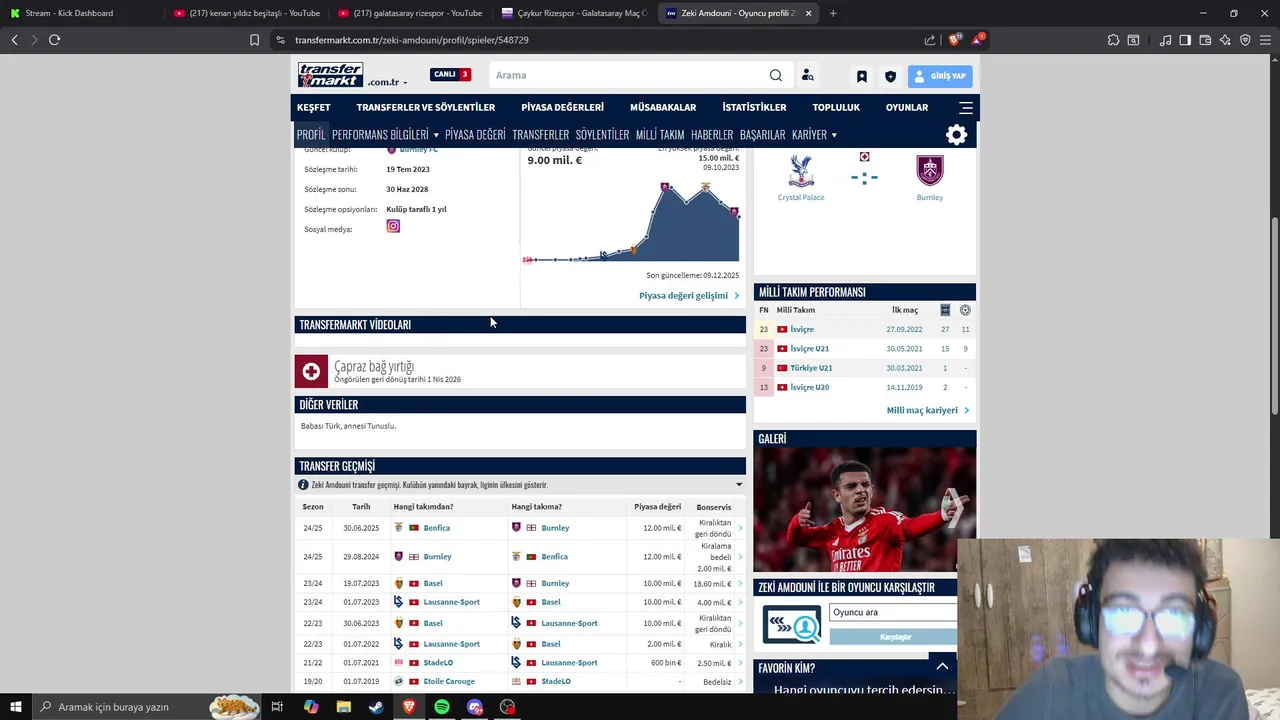
Task: Click the Brave Rewards triangle icon
Action: point(977,40)
